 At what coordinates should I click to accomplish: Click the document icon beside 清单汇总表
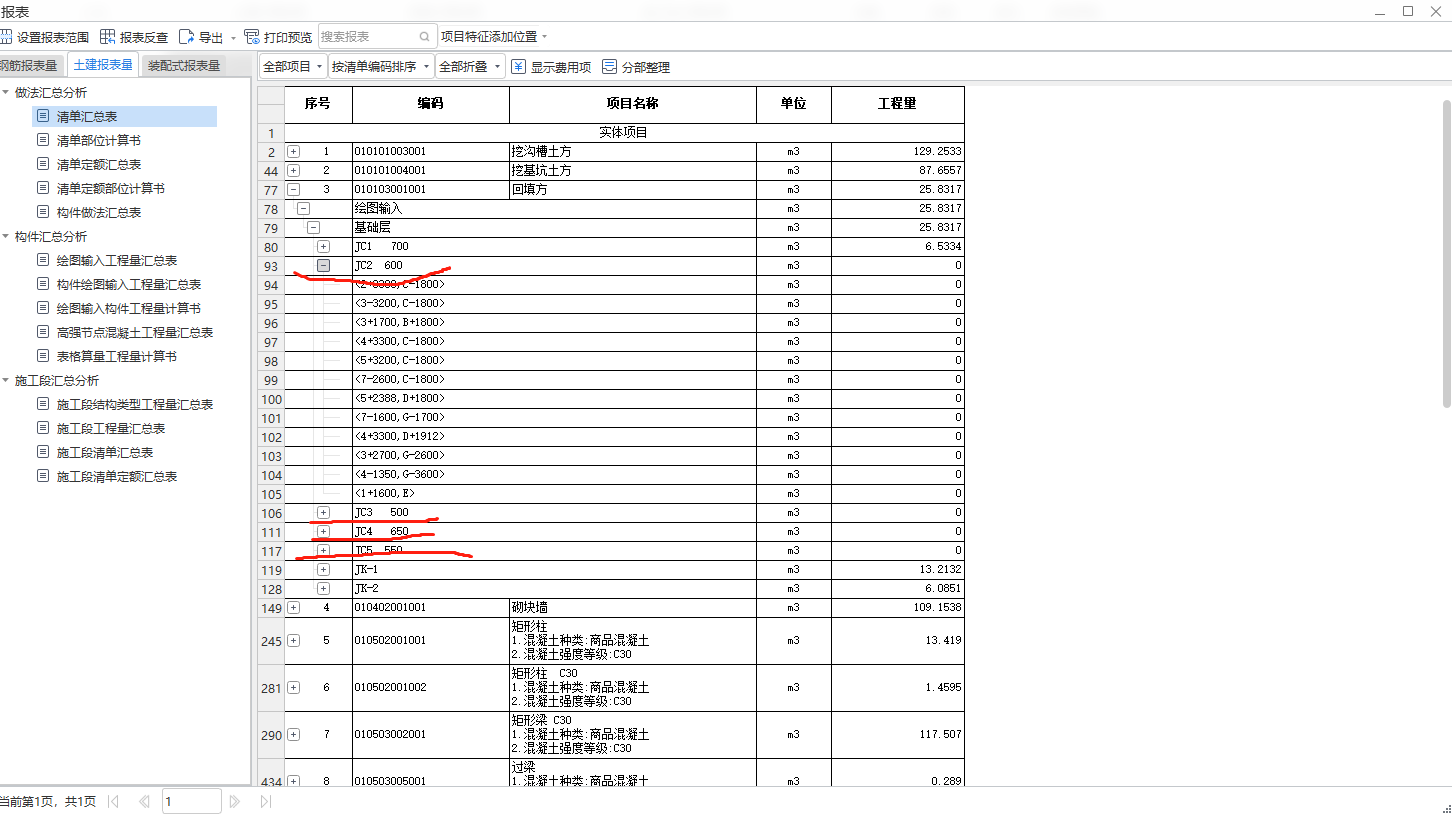pos(43,116)
